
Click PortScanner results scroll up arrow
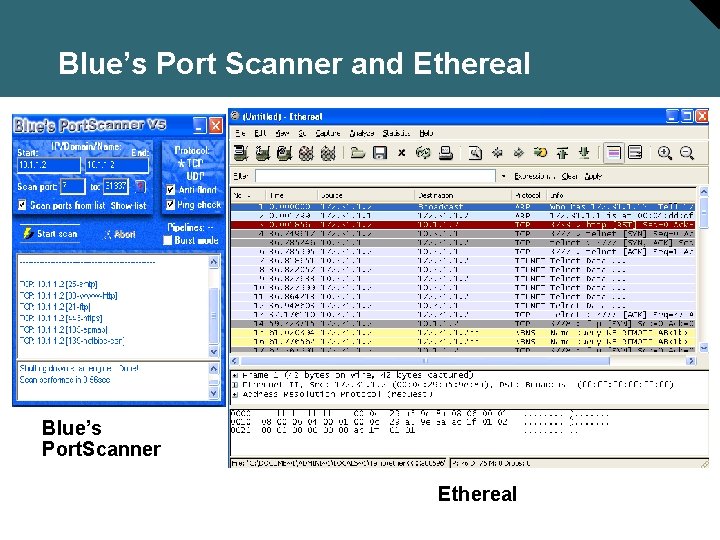pos(214,262)
